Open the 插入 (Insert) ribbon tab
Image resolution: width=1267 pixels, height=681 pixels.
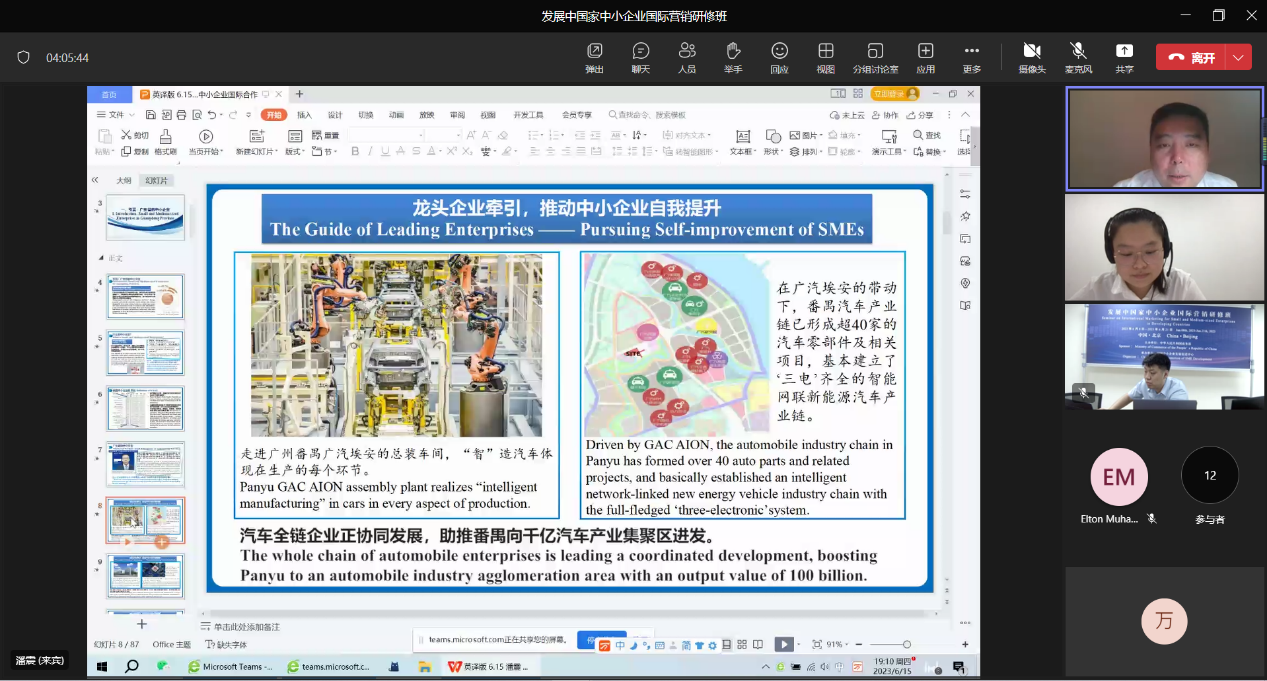(x=304, y=115)
